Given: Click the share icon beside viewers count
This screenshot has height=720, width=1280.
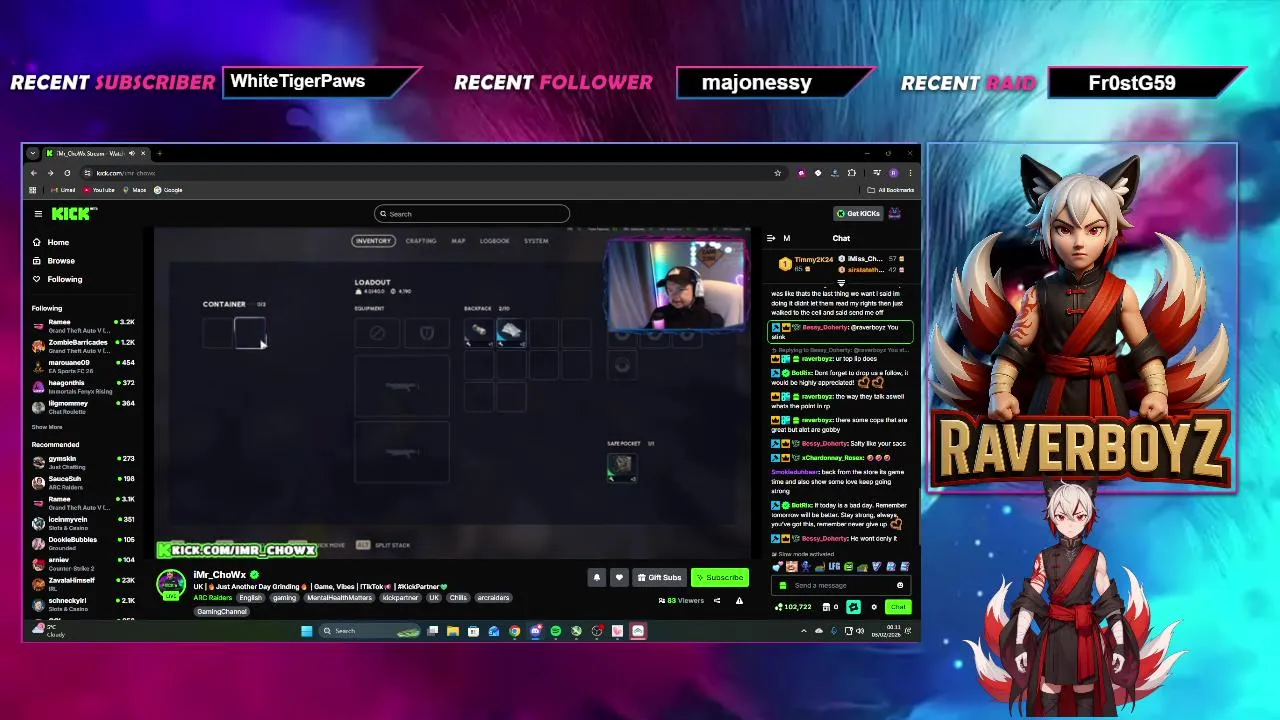Looking at the screenshot, I should coord(717,601).
